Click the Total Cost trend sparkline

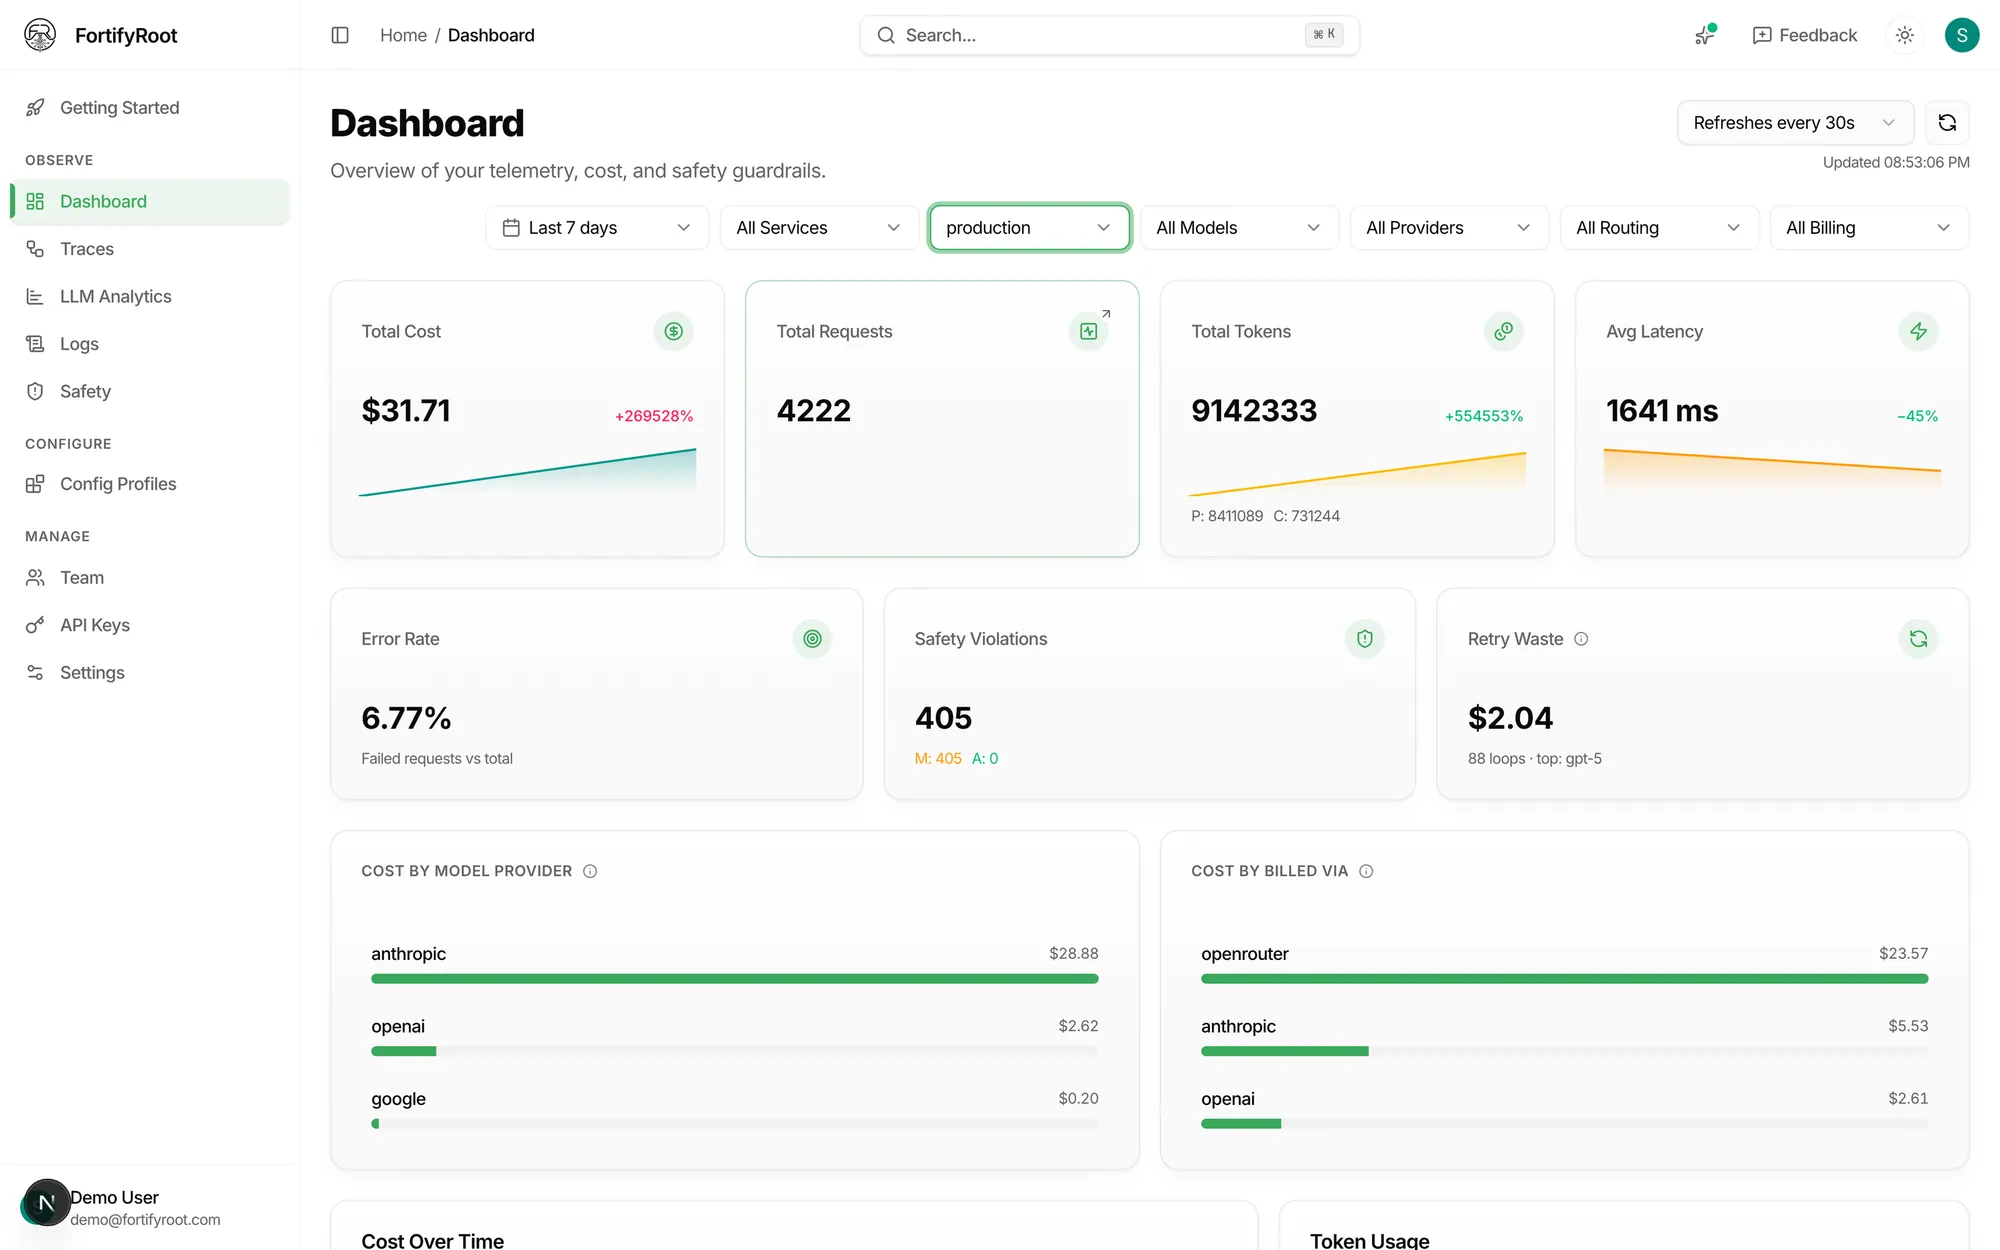527,472
